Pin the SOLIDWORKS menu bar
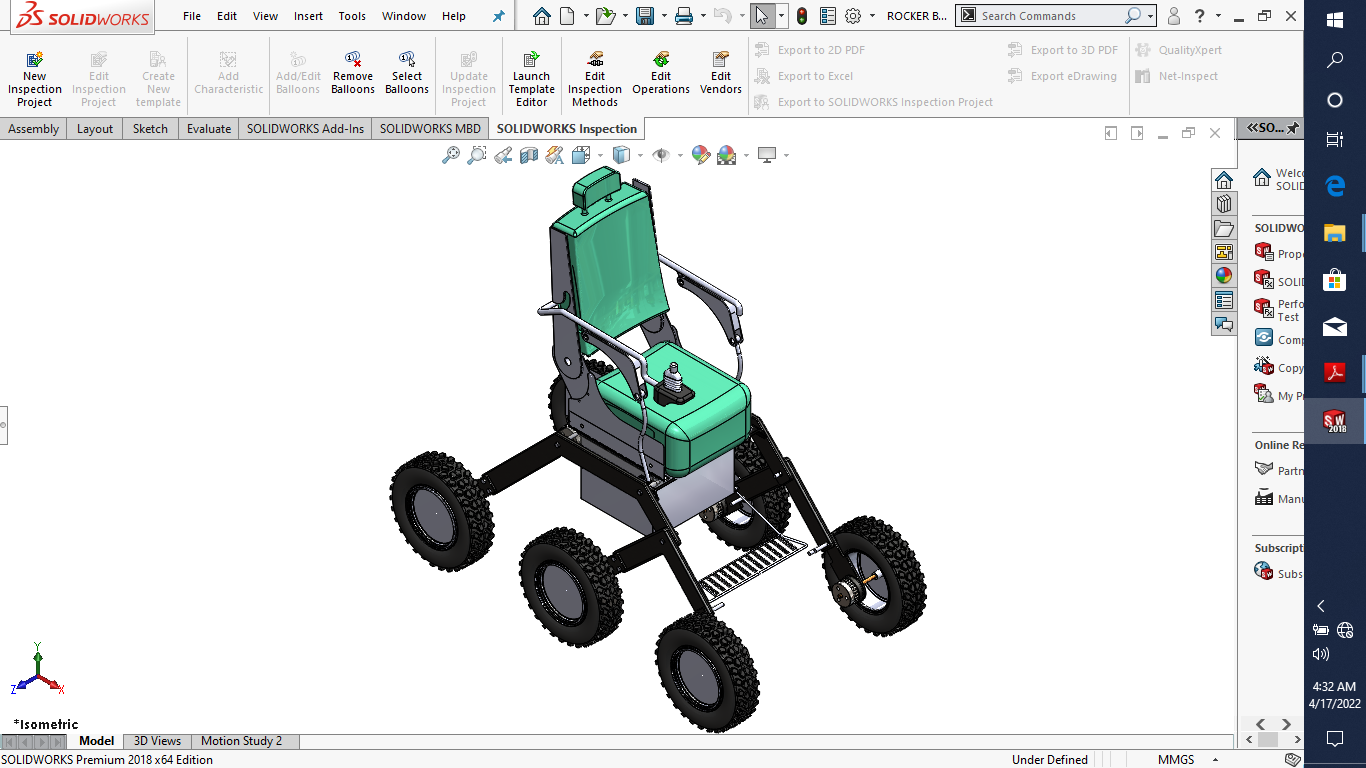 499,16
